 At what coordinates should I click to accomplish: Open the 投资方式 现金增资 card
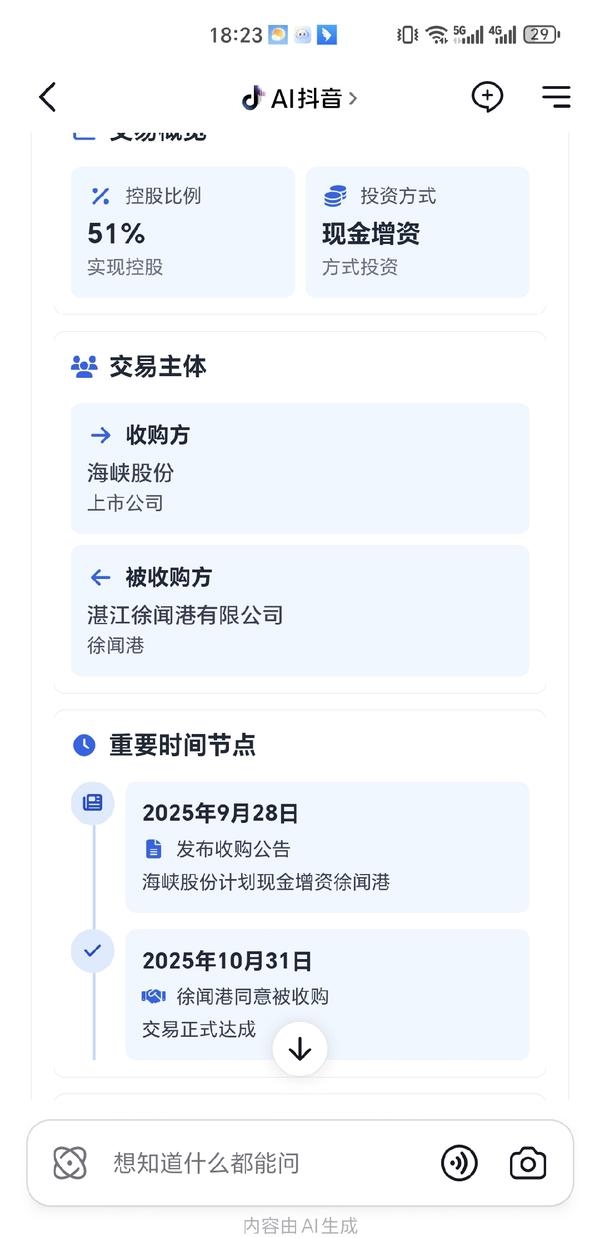[x=417, y=232]
